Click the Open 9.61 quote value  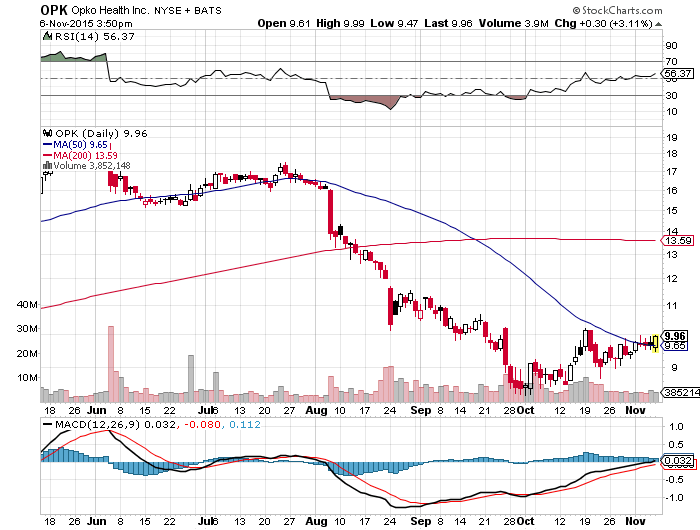pos(283,23)
